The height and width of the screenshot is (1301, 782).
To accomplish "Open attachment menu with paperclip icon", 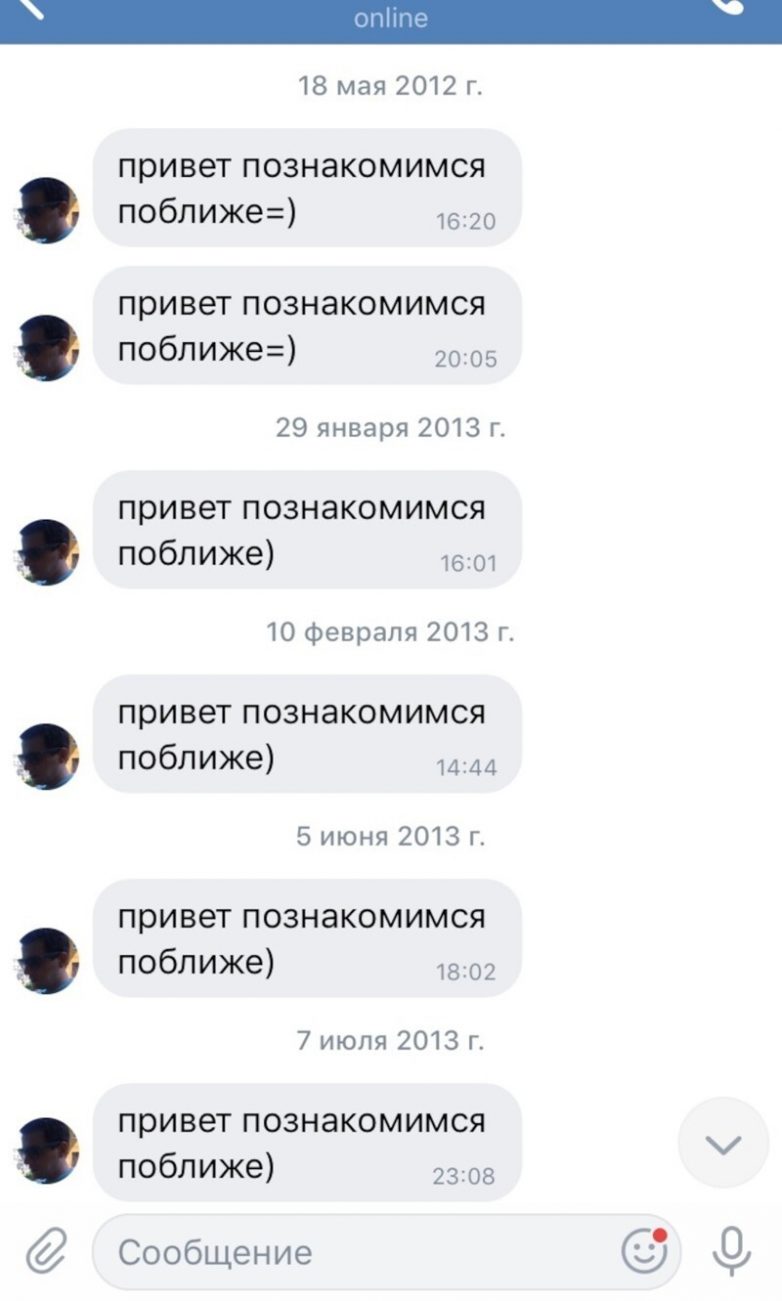I will click(45, 1251).
